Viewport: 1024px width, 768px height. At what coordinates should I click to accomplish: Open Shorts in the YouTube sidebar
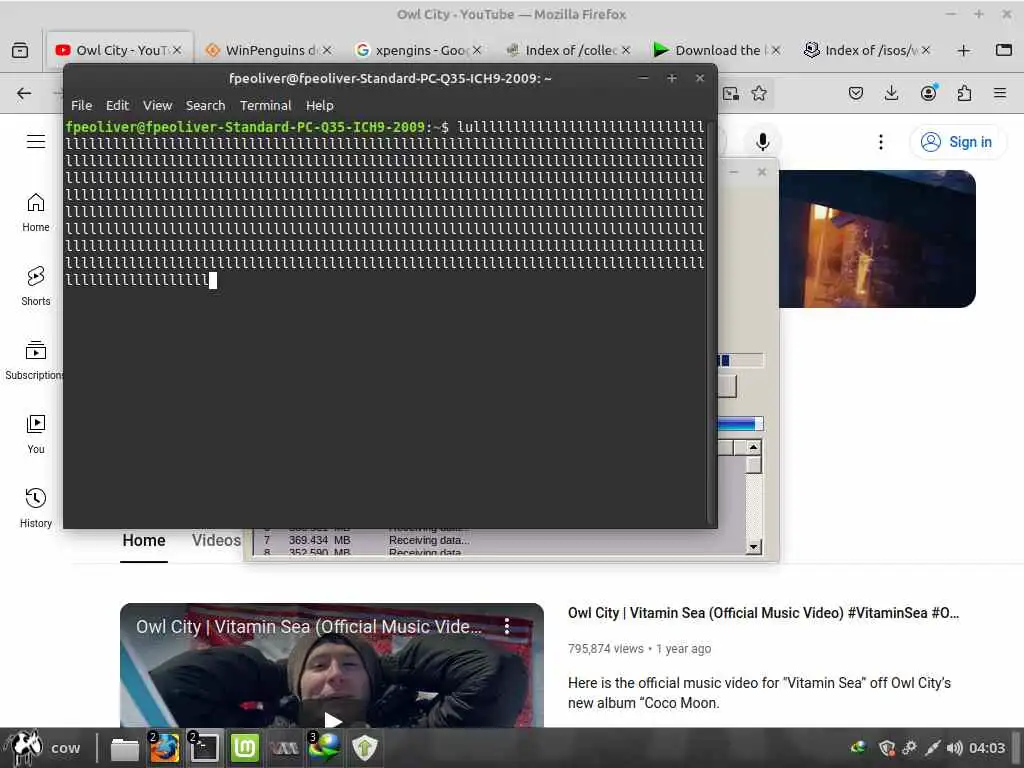[36, 286]
